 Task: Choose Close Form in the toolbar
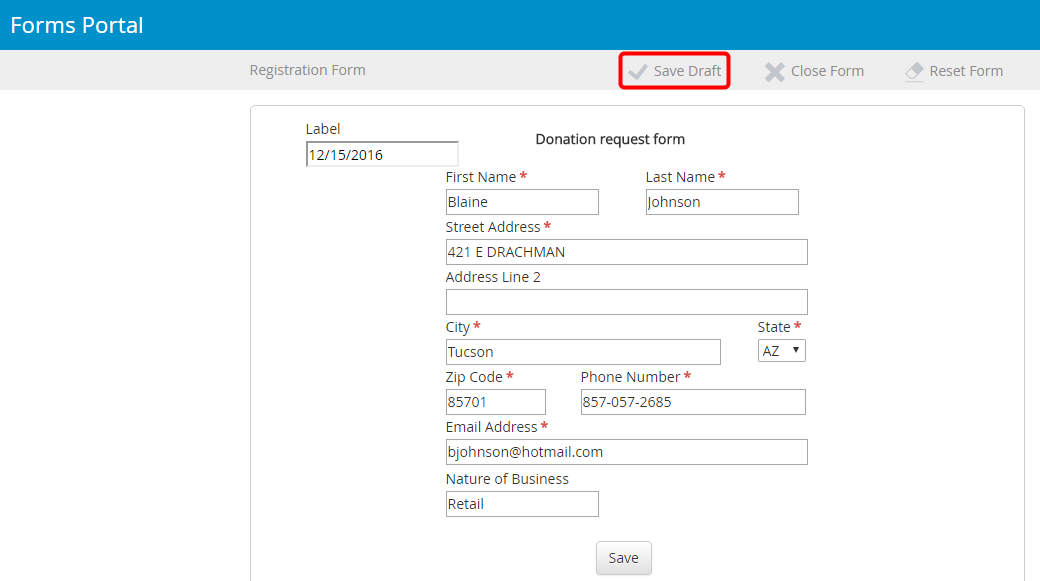pyautogui.click(x=827, y=71)
